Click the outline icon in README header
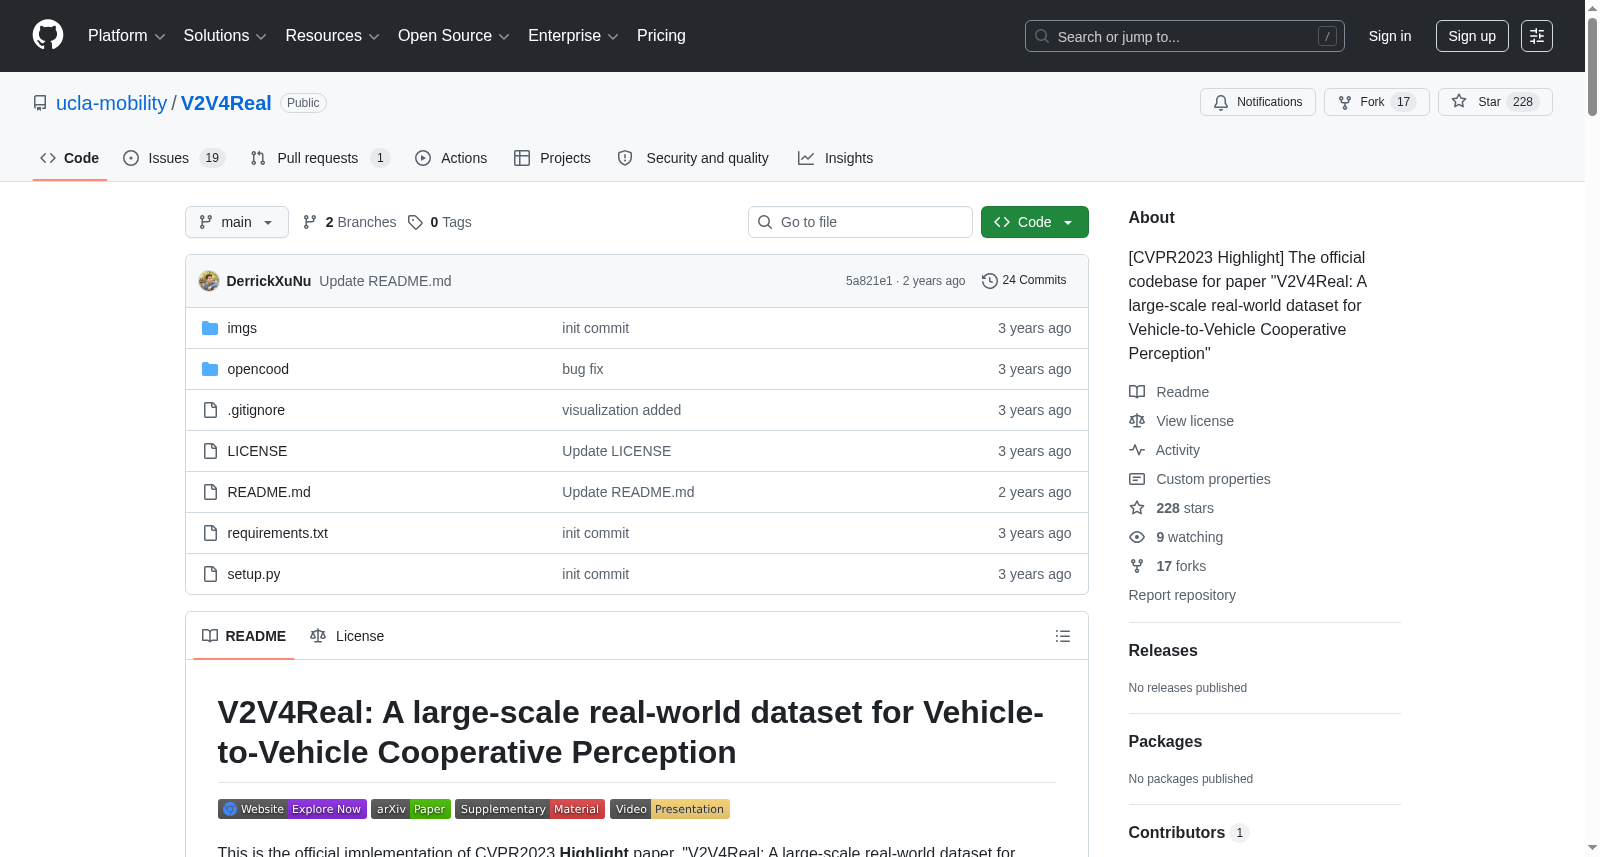This screenshot has height=857, width=1600. click(1063, 636)
